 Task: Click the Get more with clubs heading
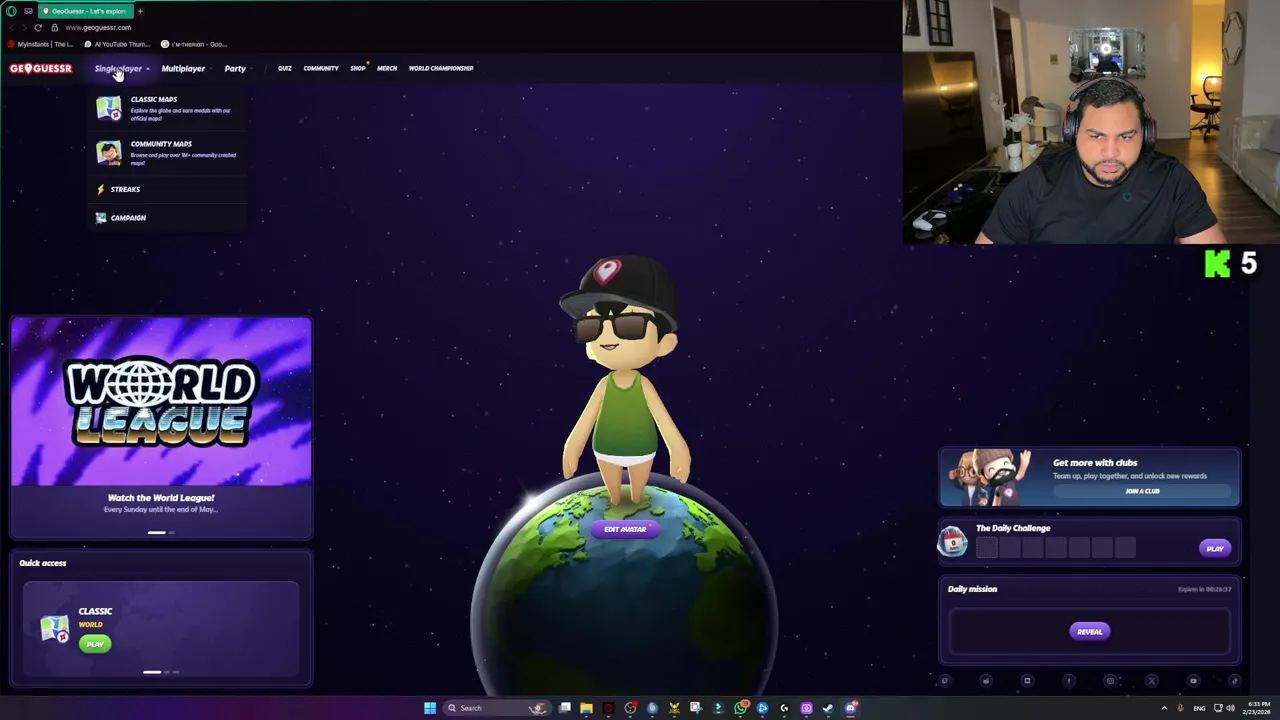click(x=1095, y=463)
